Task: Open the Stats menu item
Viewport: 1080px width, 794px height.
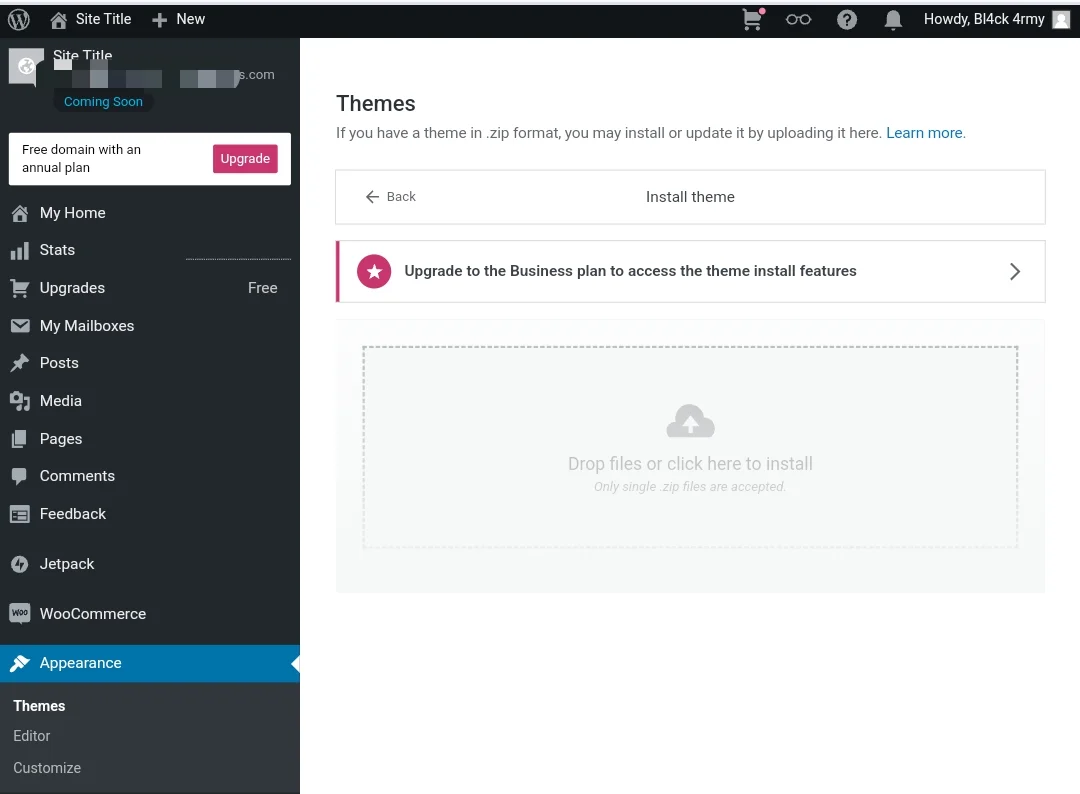Action: tap(149, 251)
